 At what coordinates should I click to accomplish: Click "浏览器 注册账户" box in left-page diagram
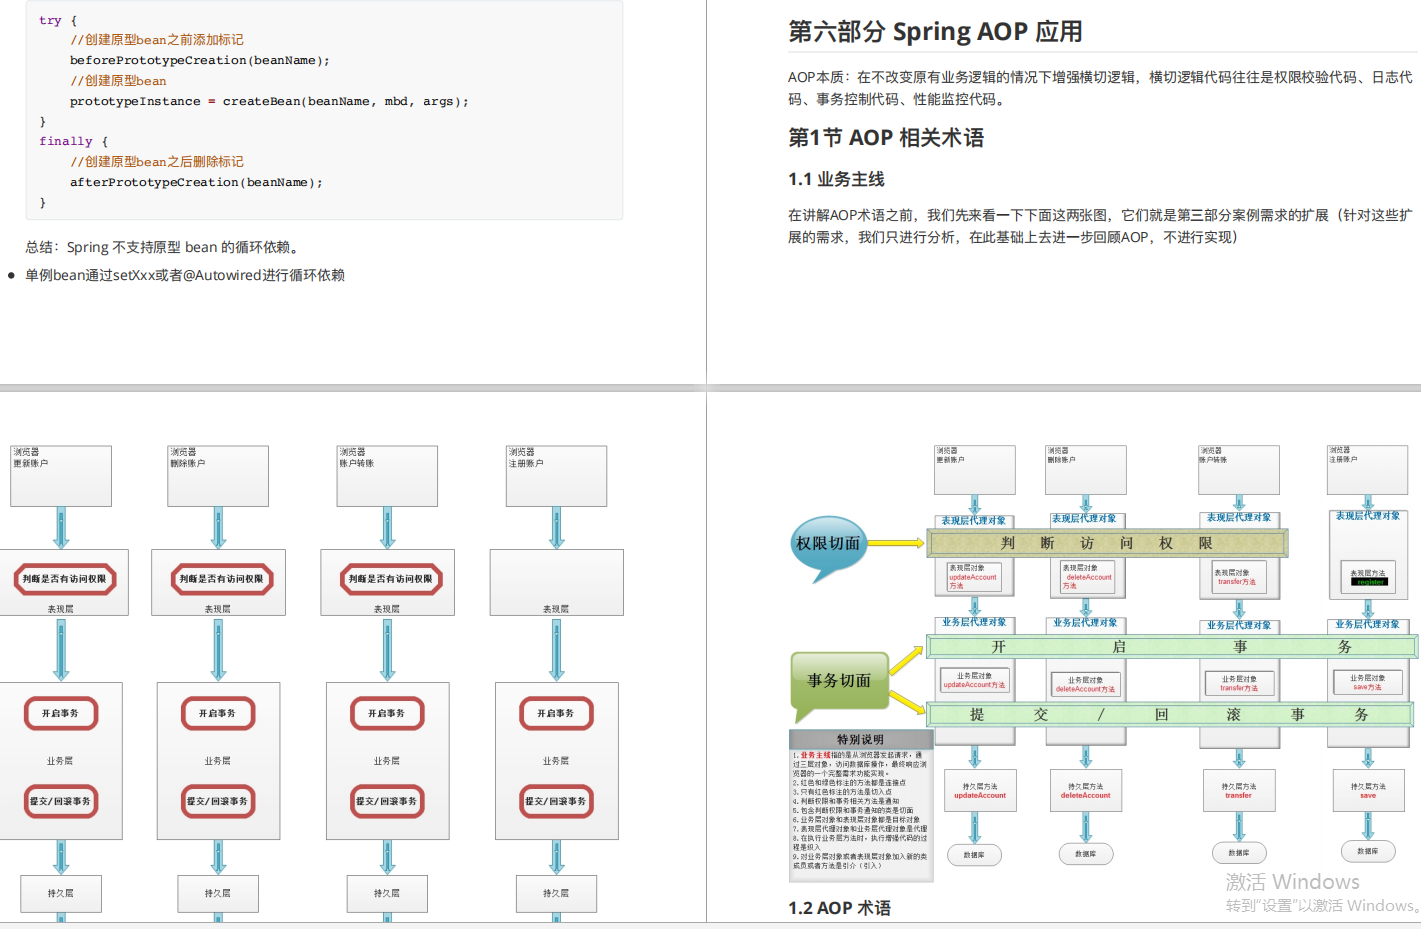coord(557,476)
